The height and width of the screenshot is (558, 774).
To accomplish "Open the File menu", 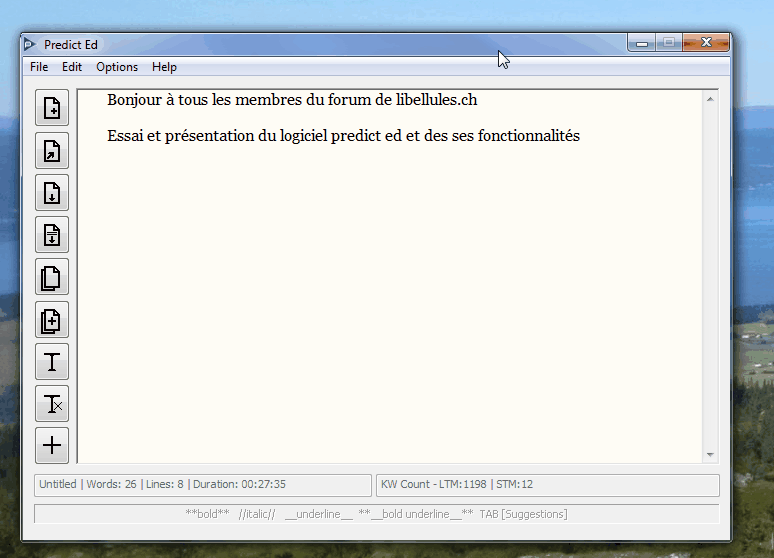I will [x=39, y=67].
